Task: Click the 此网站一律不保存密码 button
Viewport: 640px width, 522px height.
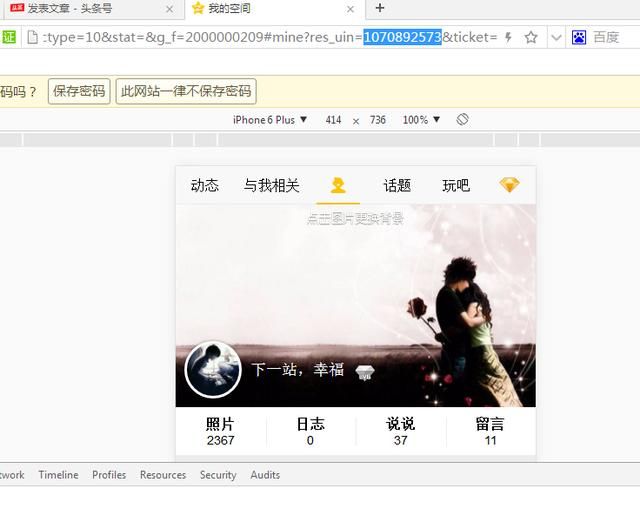Action: pos(186,91)
